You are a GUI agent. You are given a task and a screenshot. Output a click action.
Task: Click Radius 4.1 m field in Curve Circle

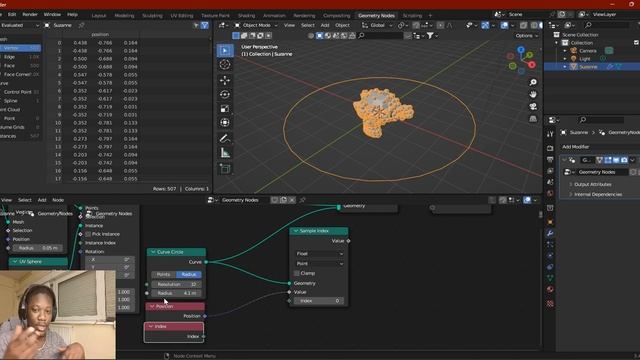176,293
